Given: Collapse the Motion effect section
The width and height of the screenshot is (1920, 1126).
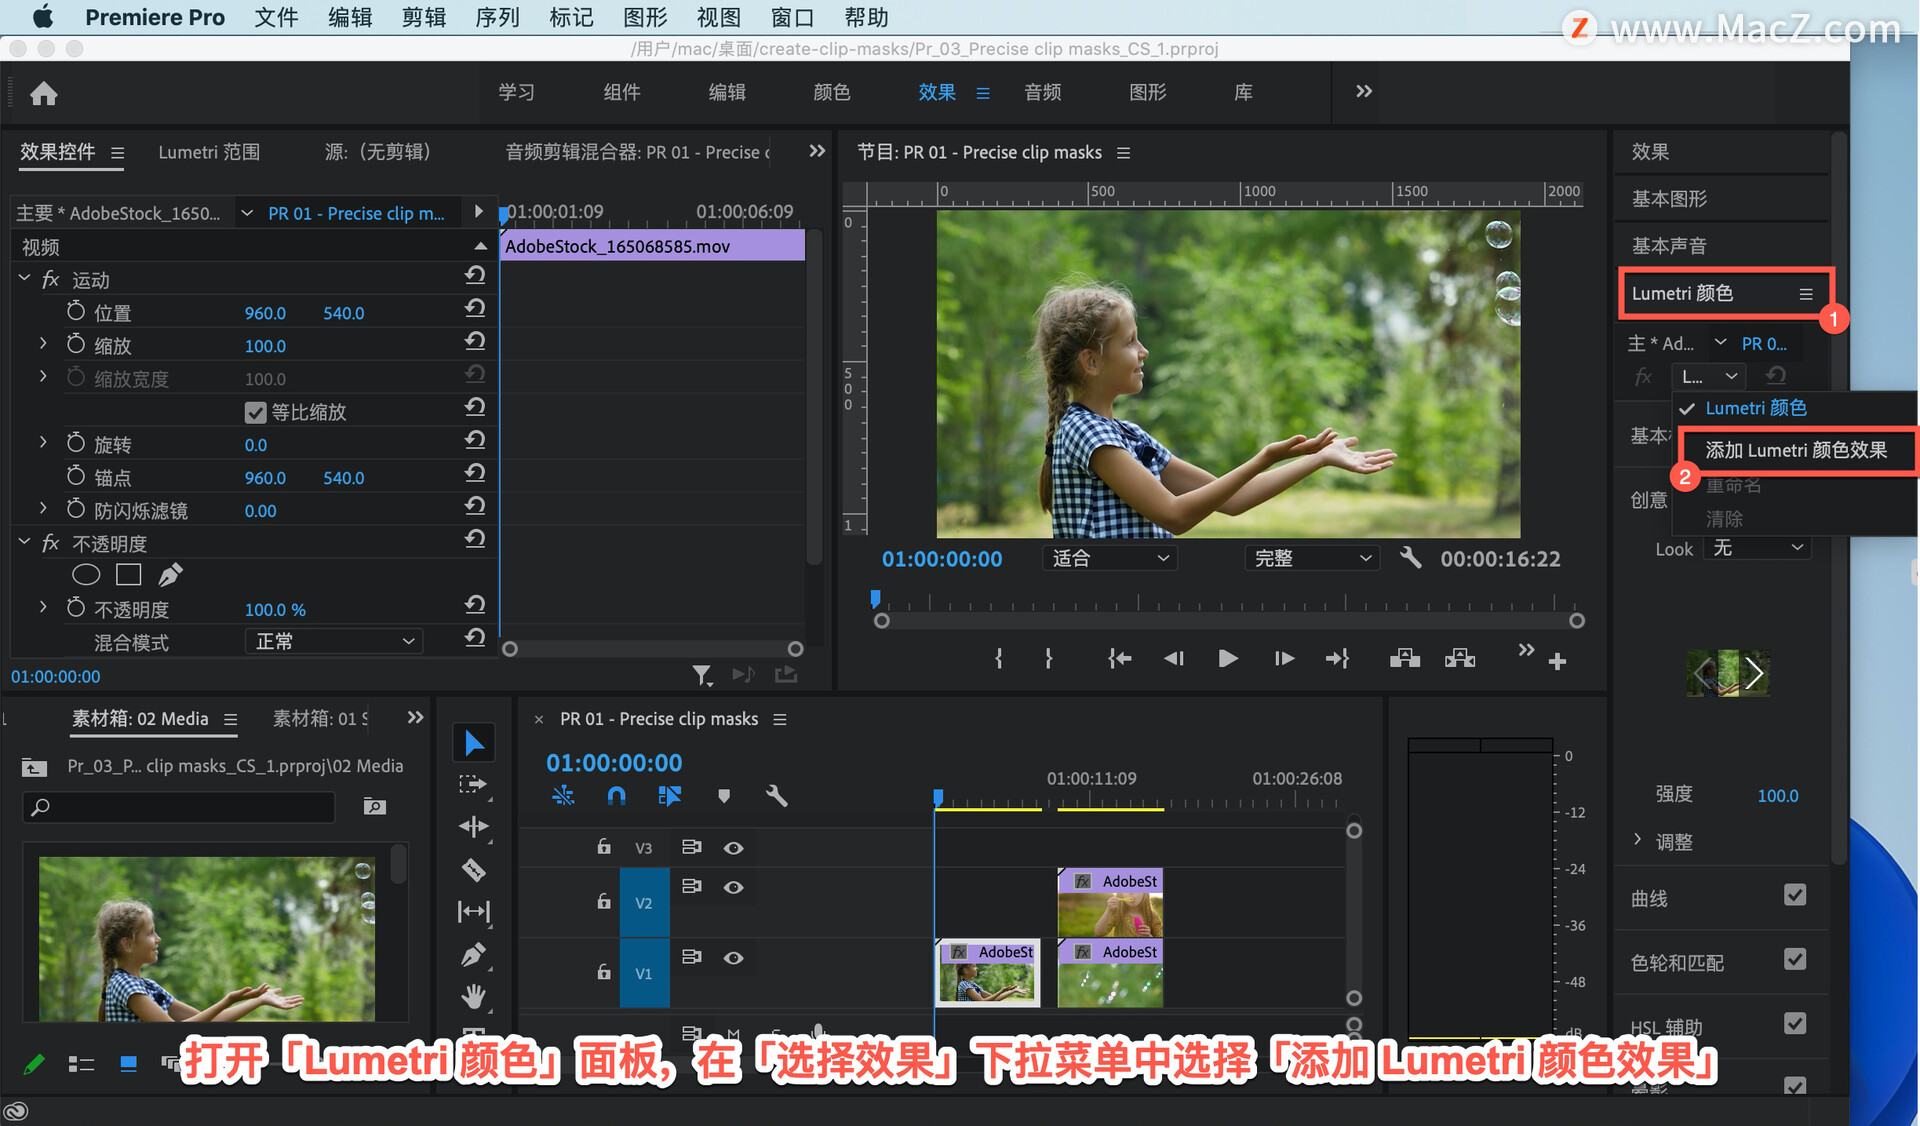Looking at the screenshot, I should tap(25, 279).
